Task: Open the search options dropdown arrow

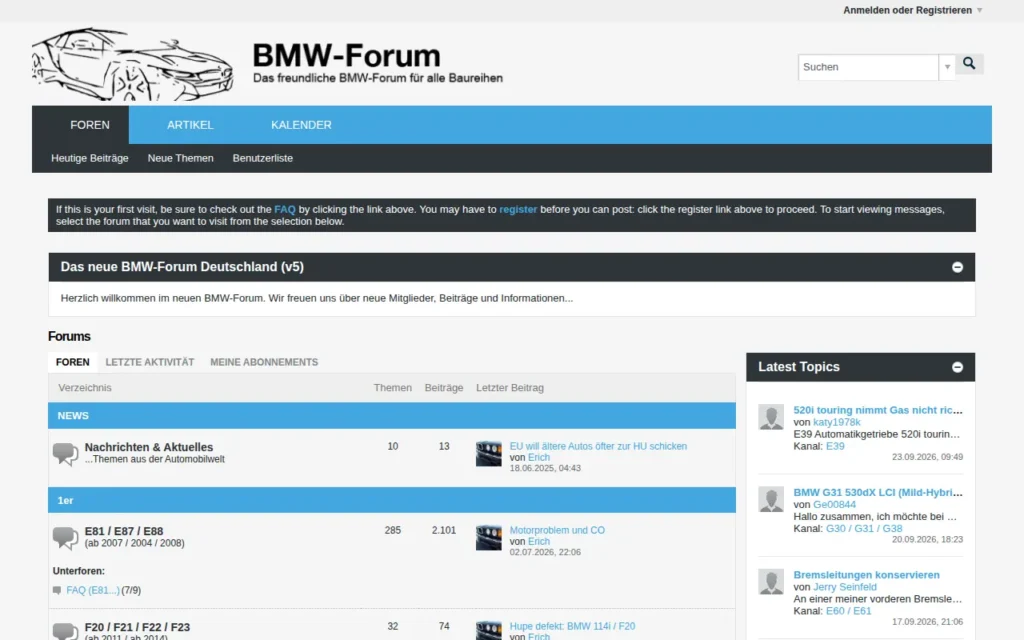Action: click(947, 67)
